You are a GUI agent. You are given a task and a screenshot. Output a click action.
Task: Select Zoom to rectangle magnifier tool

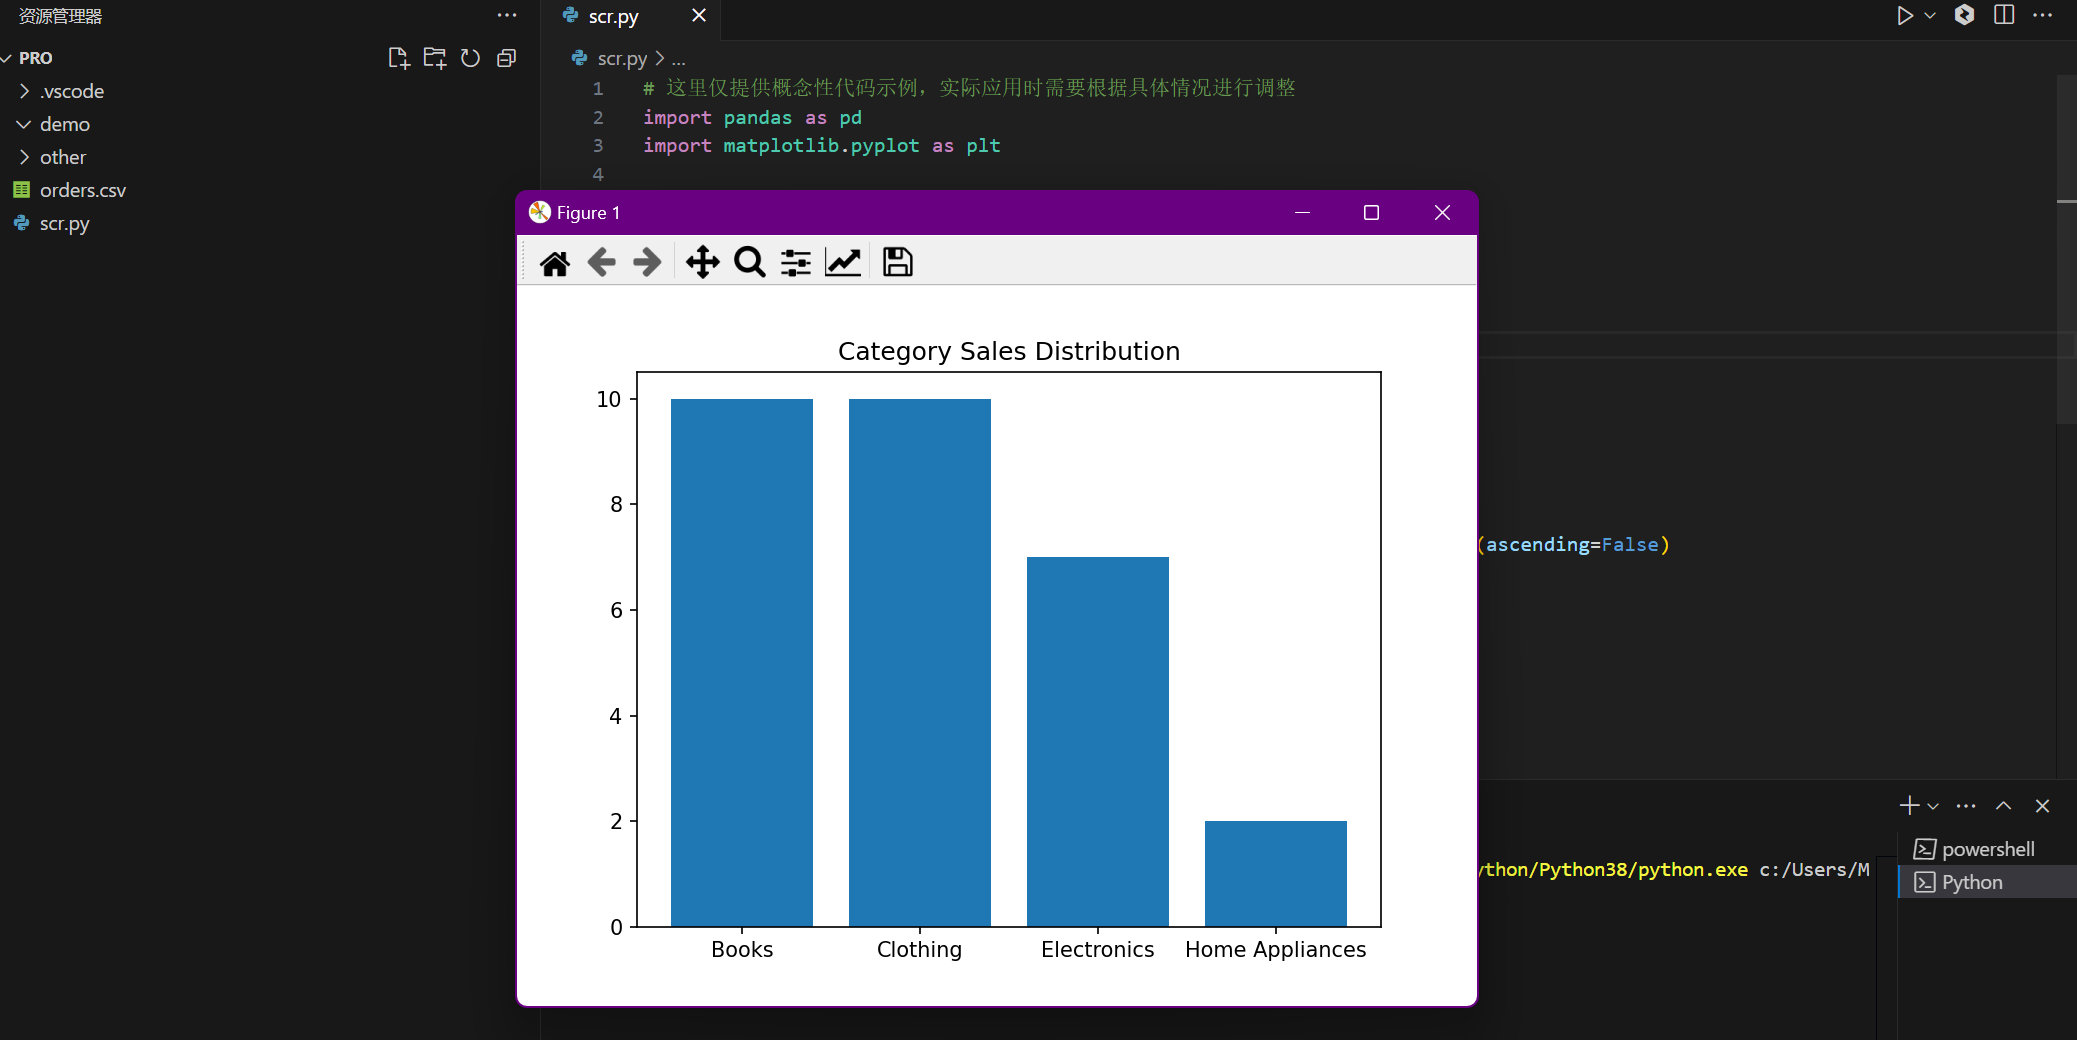749,263
